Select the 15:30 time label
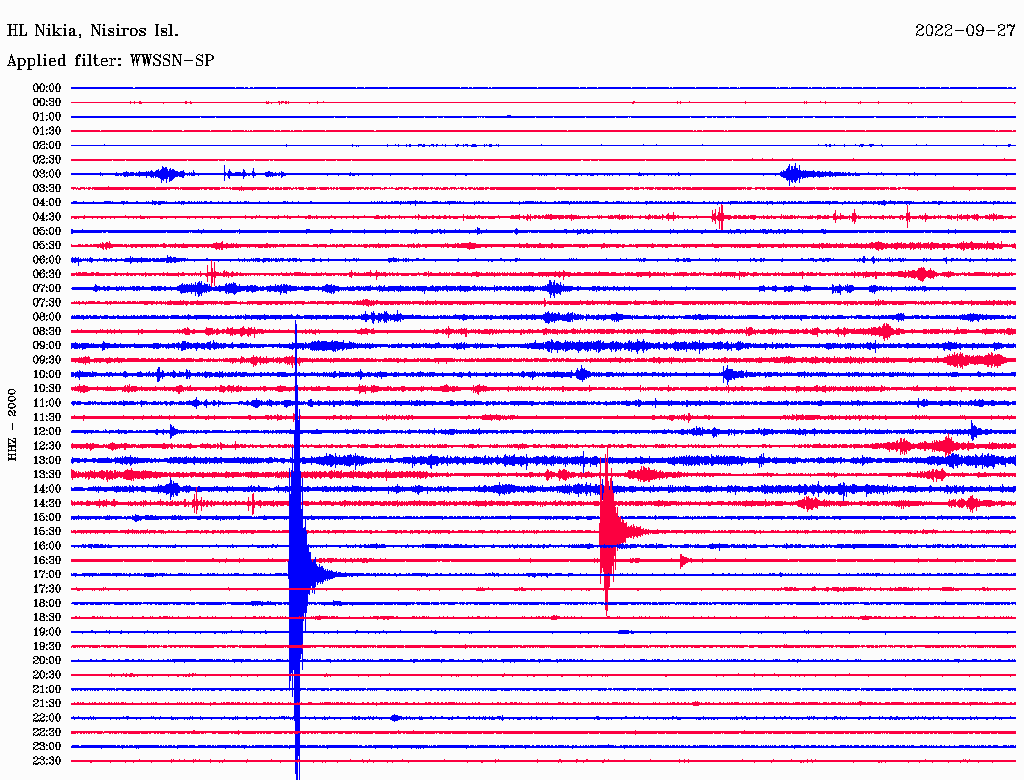The width and height of the screenshot is (1024, 780). pos(47,531)
